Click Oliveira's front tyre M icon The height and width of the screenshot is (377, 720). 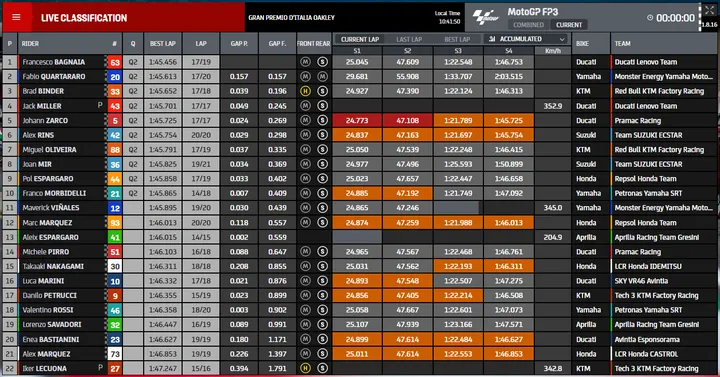click(x=305, y=149)
